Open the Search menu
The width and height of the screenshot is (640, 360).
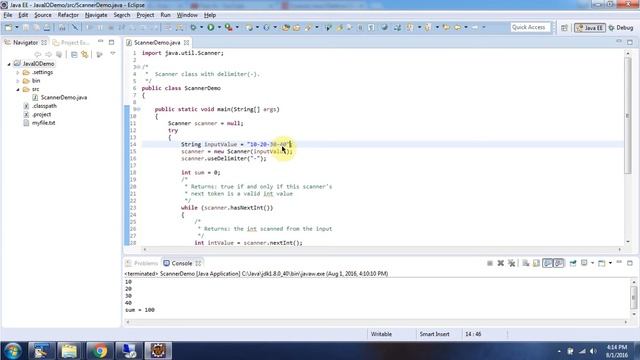122,15
